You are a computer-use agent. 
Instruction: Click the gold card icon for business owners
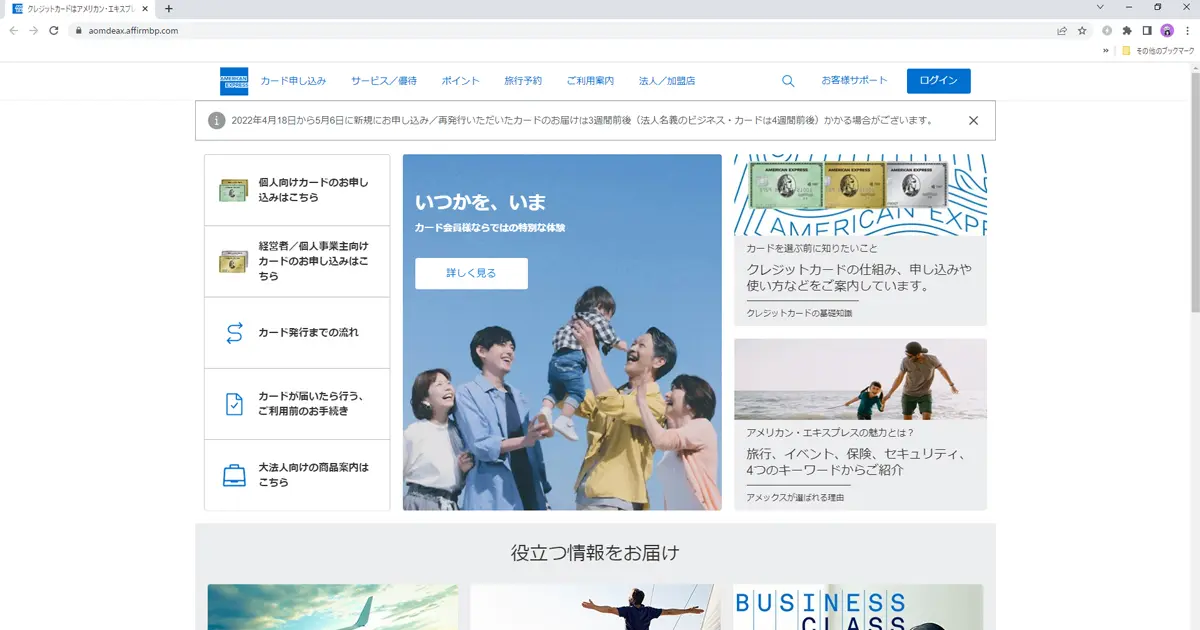click(x=233, y=261)
